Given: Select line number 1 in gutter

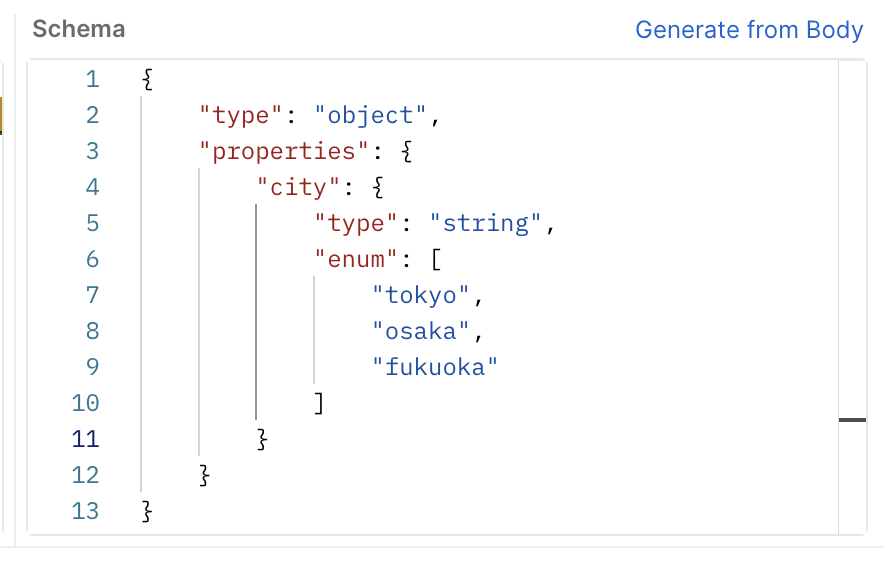Looking at the screenshot, I should pos(92,79).
